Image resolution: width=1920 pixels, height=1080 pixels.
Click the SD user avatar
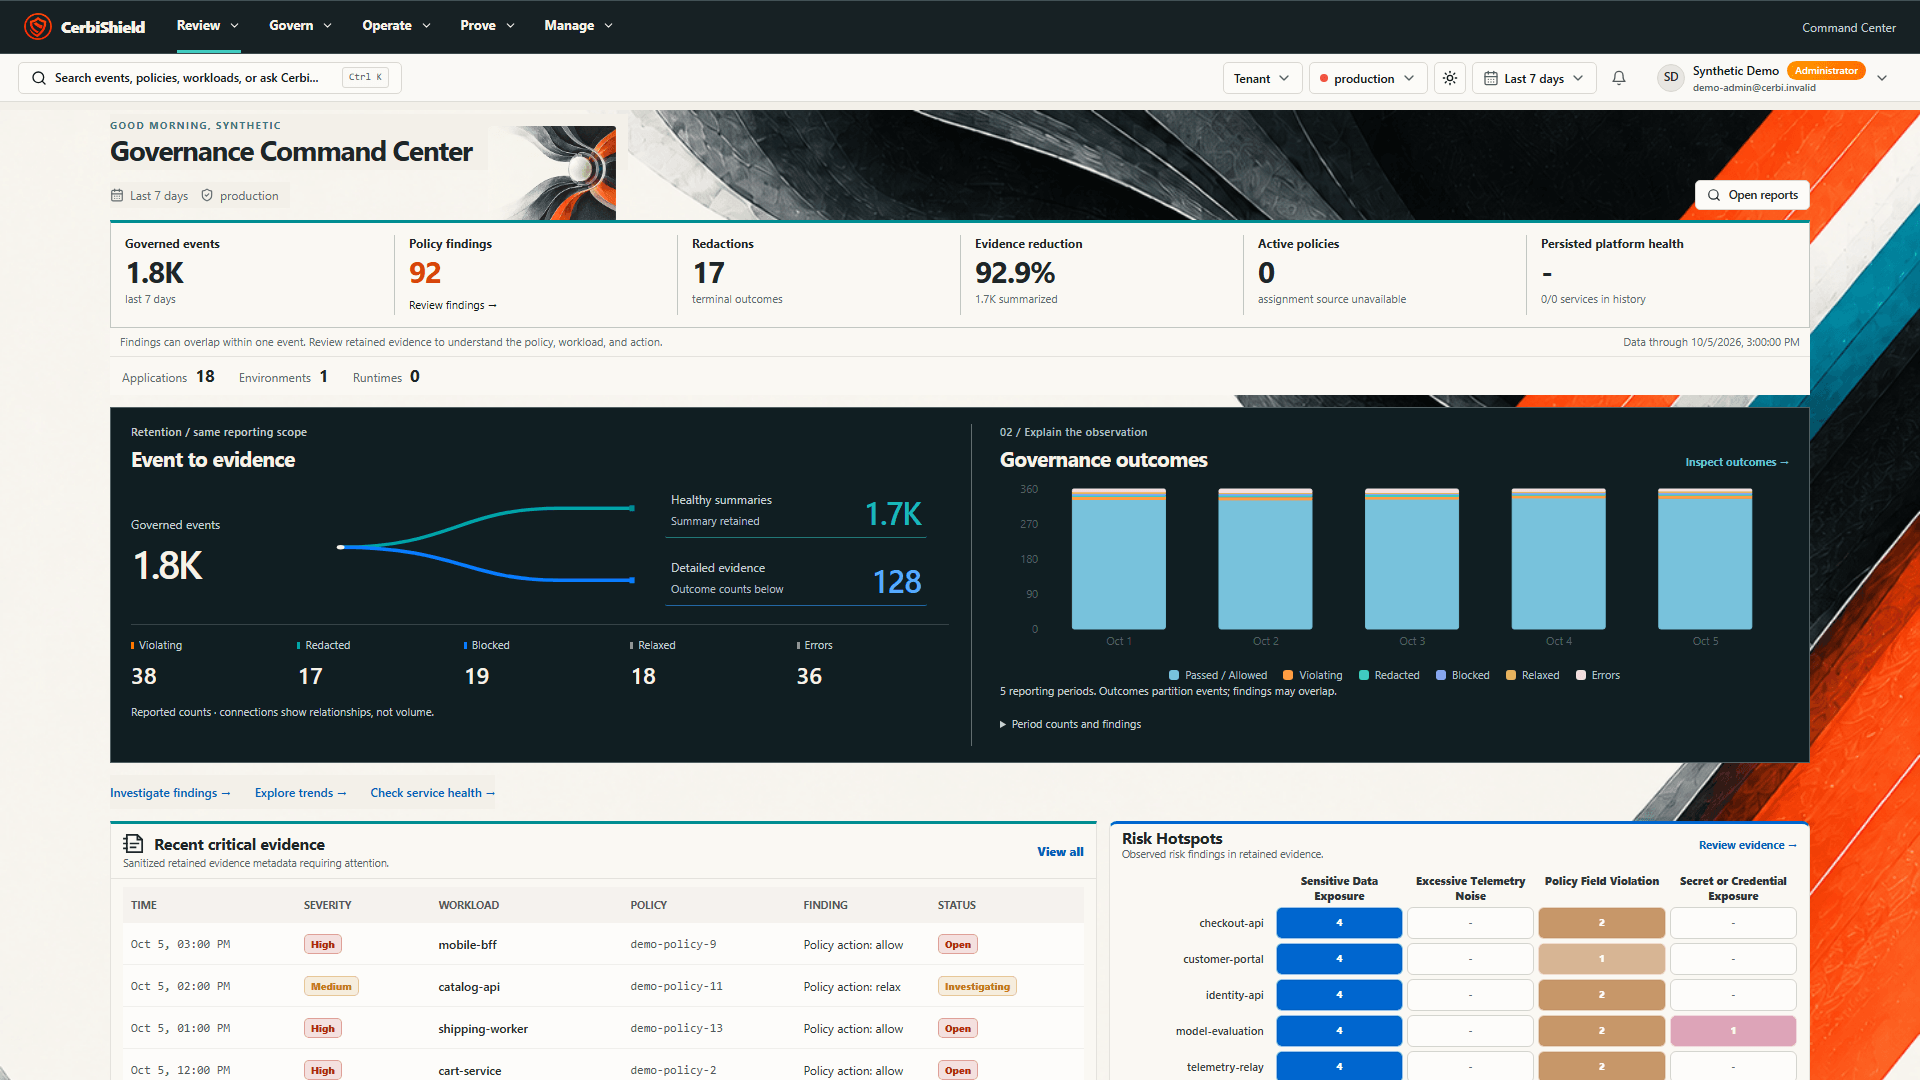click(x=1671, y=78)
